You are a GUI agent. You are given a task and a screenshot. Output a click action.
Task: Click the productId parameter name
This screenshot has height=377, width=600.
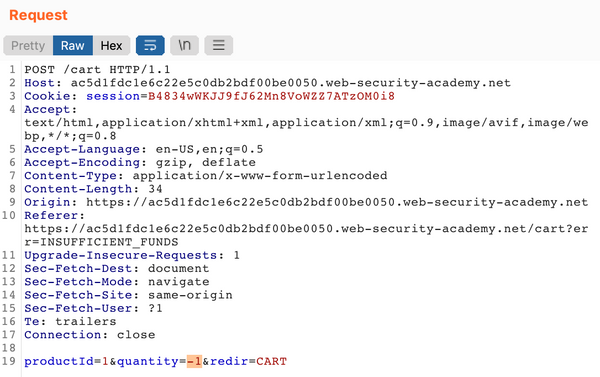[x=59, y=361]
